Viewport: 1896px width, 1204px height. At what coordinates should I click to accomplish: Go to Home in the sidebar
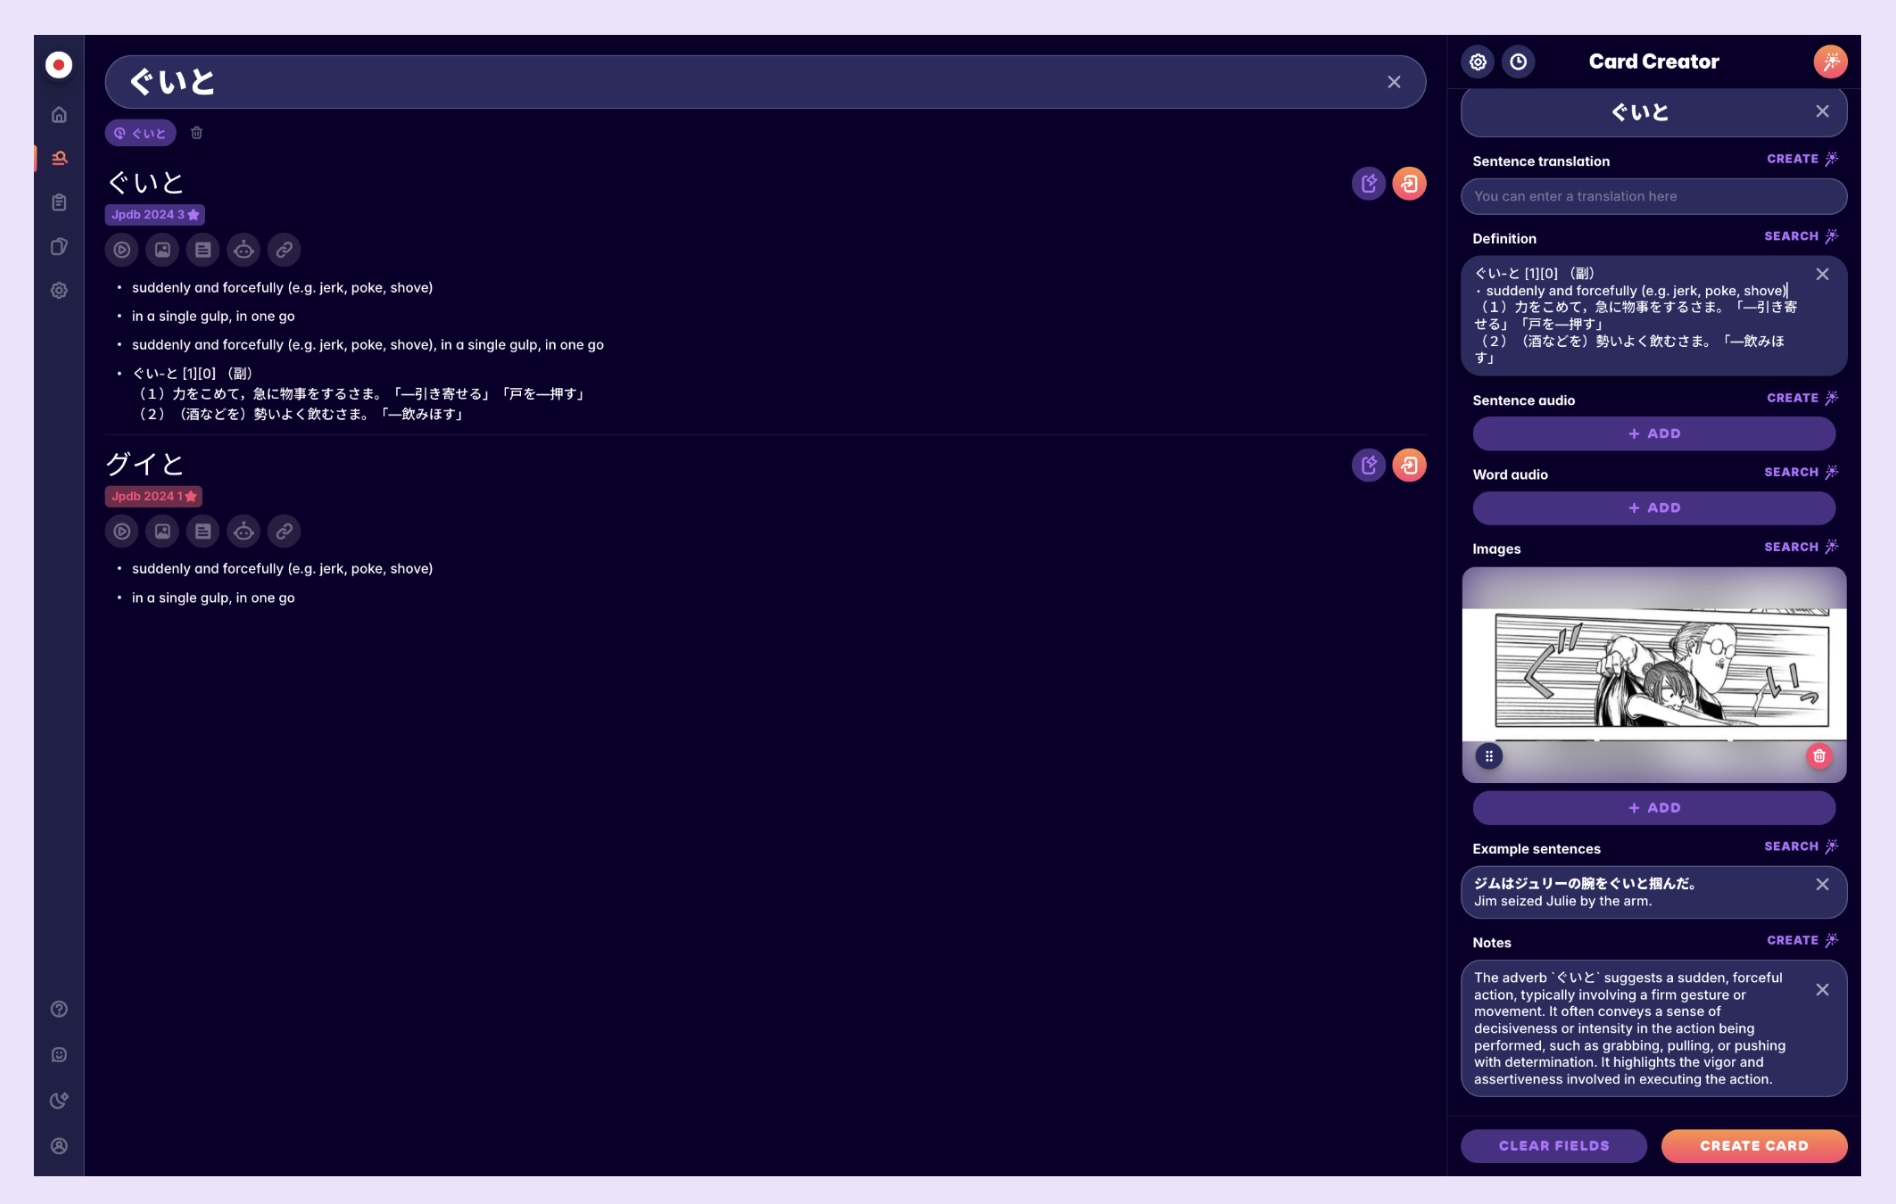pos(59,115)
